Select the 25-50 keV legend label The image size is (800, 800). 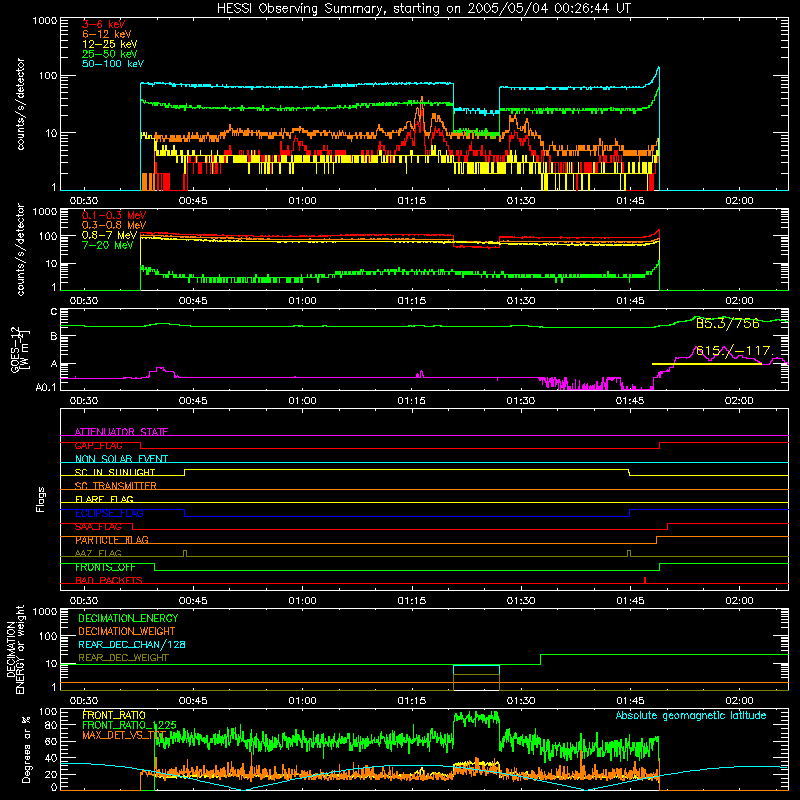pyautogui.click(x=110, y=54)
